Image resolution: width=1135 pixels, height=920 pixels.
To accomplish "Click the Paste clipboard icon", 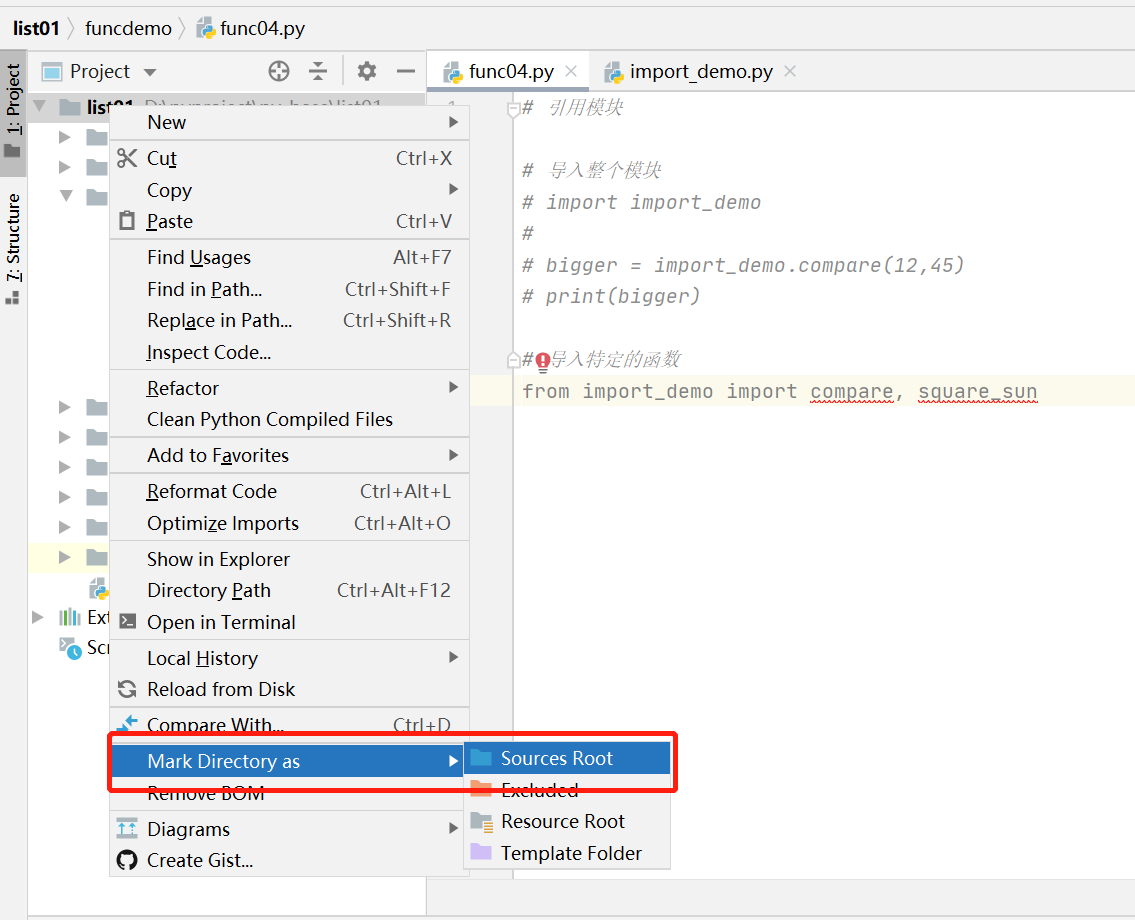I will [127, 221].
